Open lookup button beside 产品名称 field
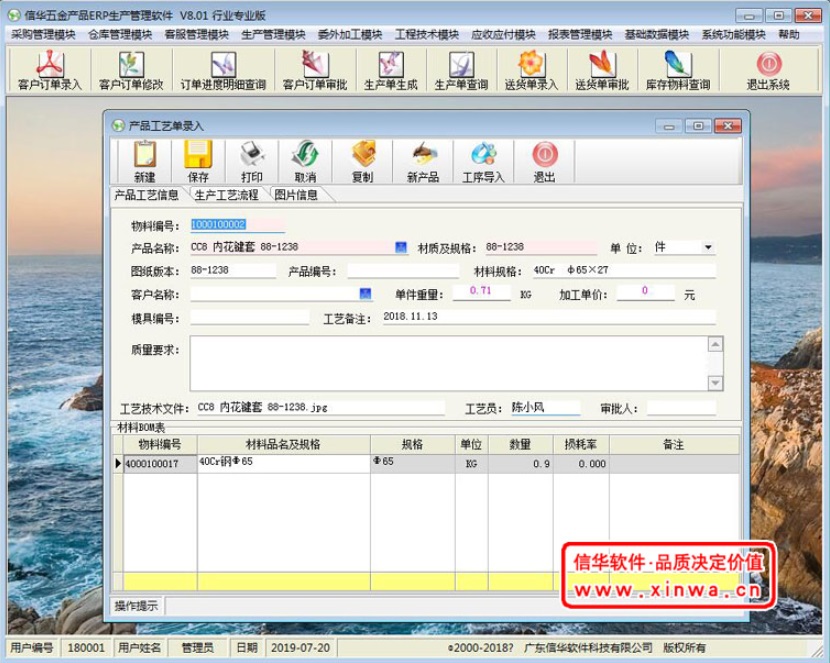 (401, 247)
